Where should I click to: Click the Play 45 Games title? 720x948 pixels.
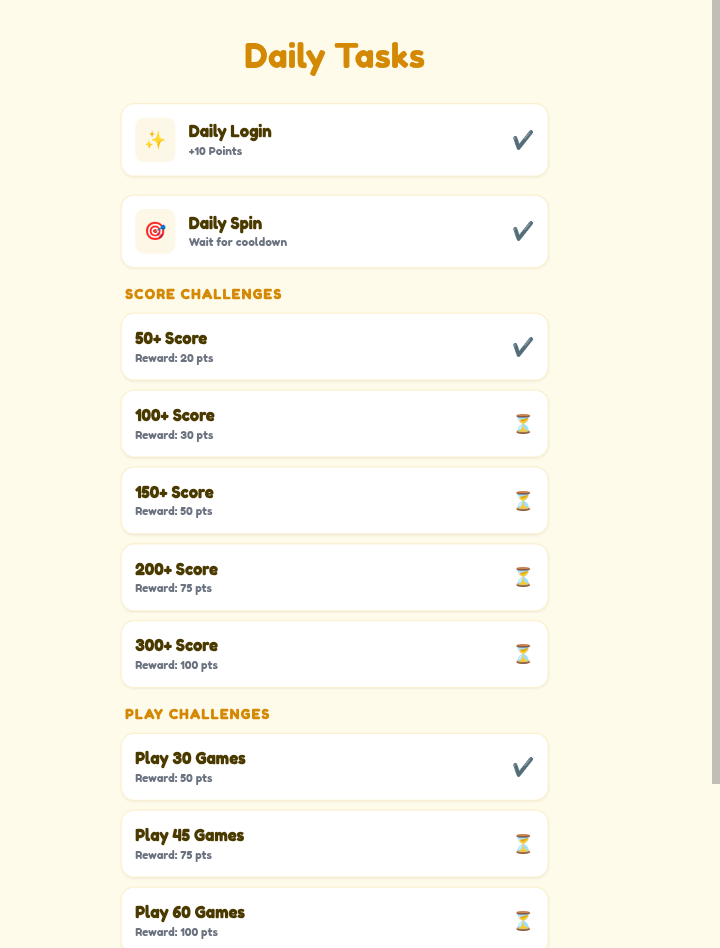pyautogui.click(x=189, y=836)
